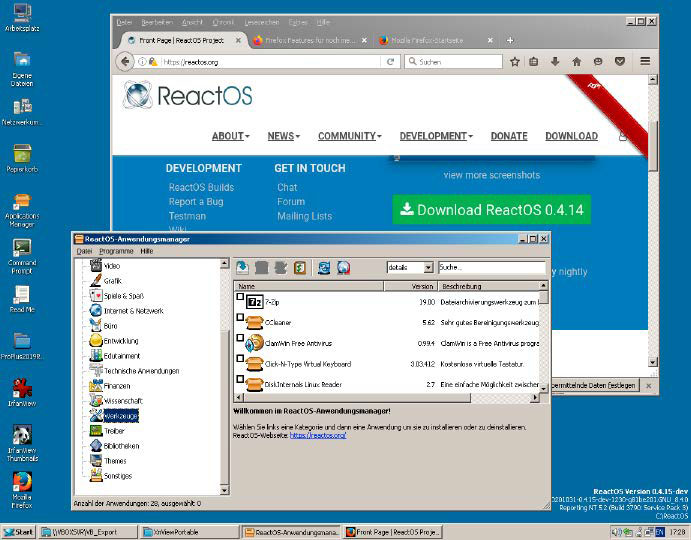This screenshot has width=691, height=540.
Task: Open Hilfe menu in Anwendungsmanager
Action: pyautogui.click(x=147, y=251)
